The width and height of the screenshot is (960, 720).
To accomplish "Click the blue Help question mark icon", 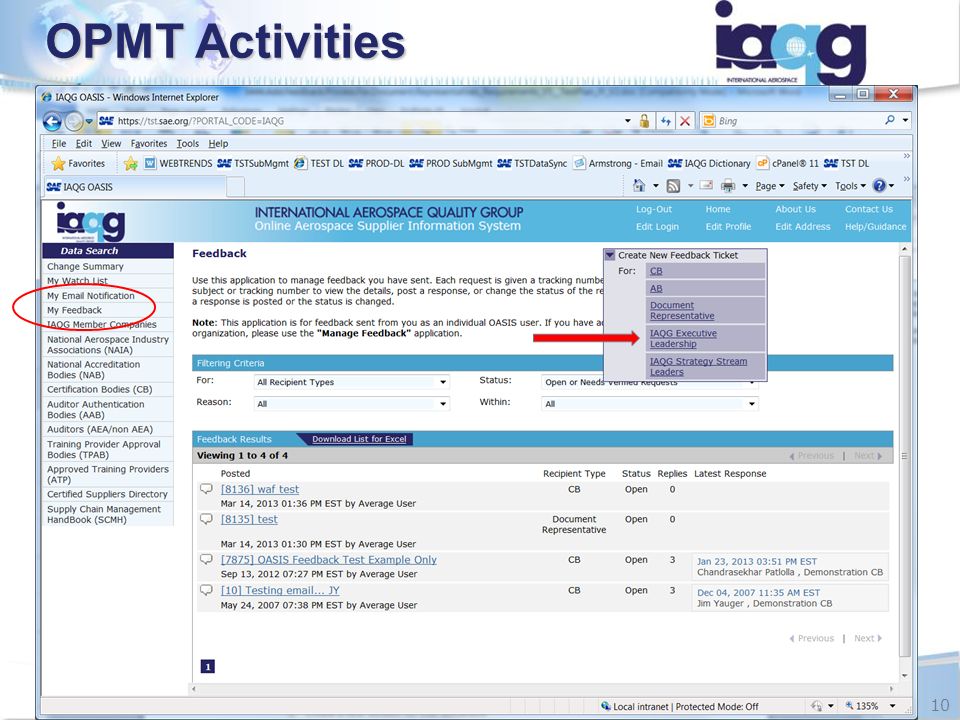I will click(879, 185).
